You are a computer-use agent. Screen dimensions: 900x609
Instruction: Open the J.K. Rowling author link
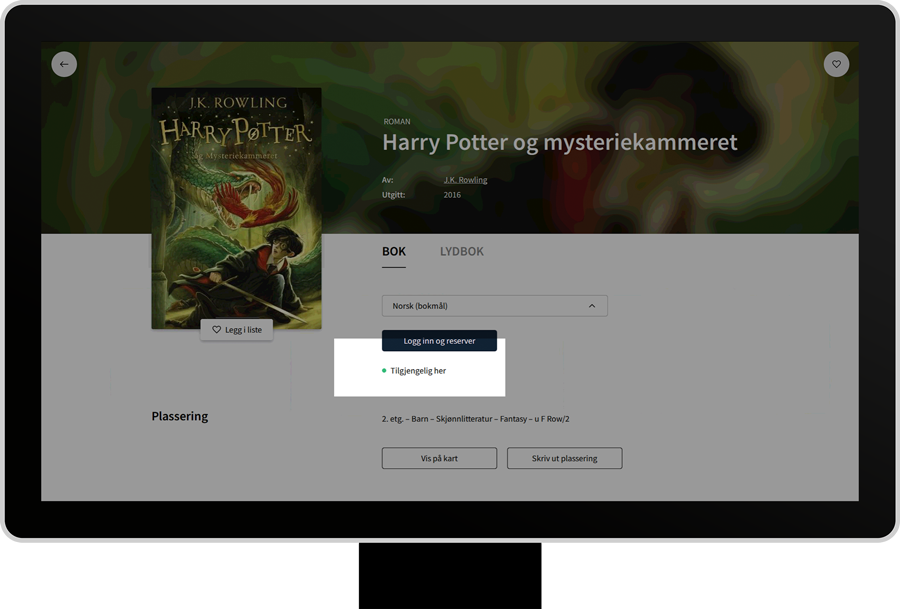coord(465,180)
